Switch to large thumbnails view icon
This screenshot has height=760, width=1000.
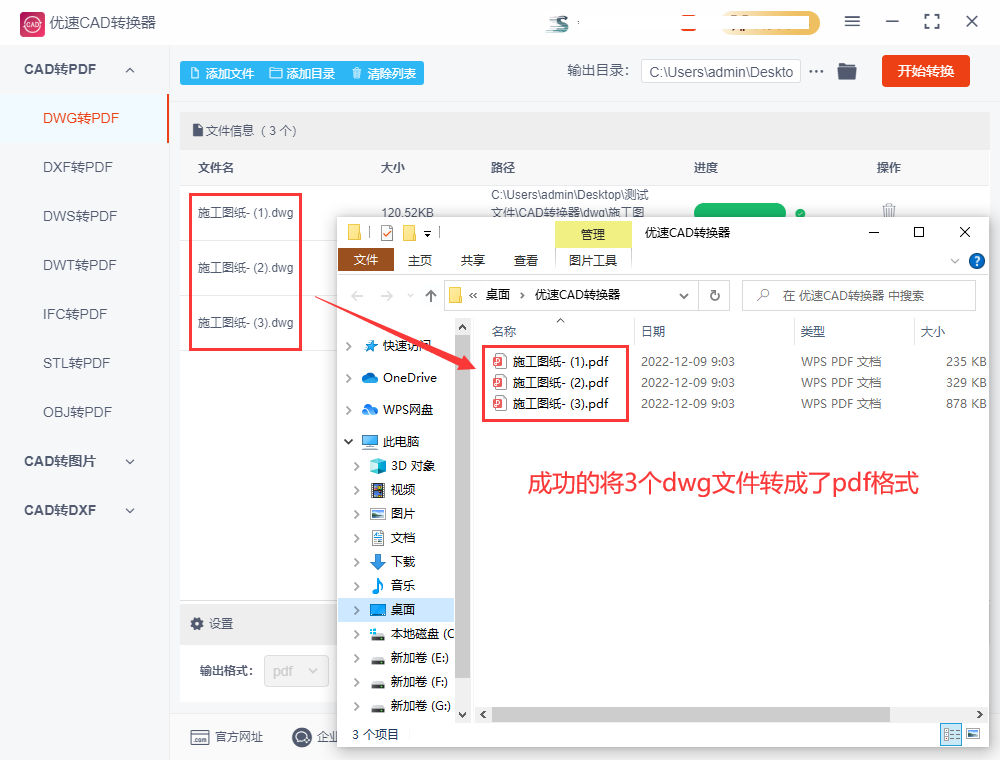[973, 734]
